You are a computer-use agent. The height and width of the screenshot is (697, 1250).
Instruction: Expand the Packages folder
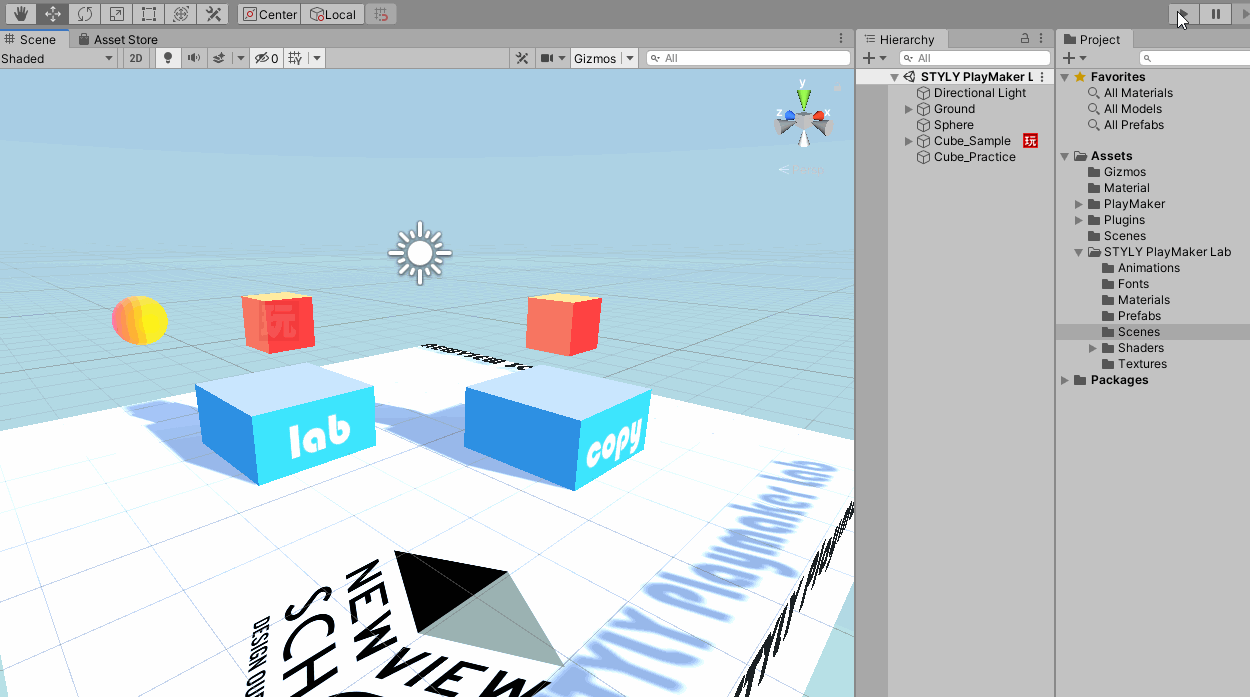(x=1065, y=380)
